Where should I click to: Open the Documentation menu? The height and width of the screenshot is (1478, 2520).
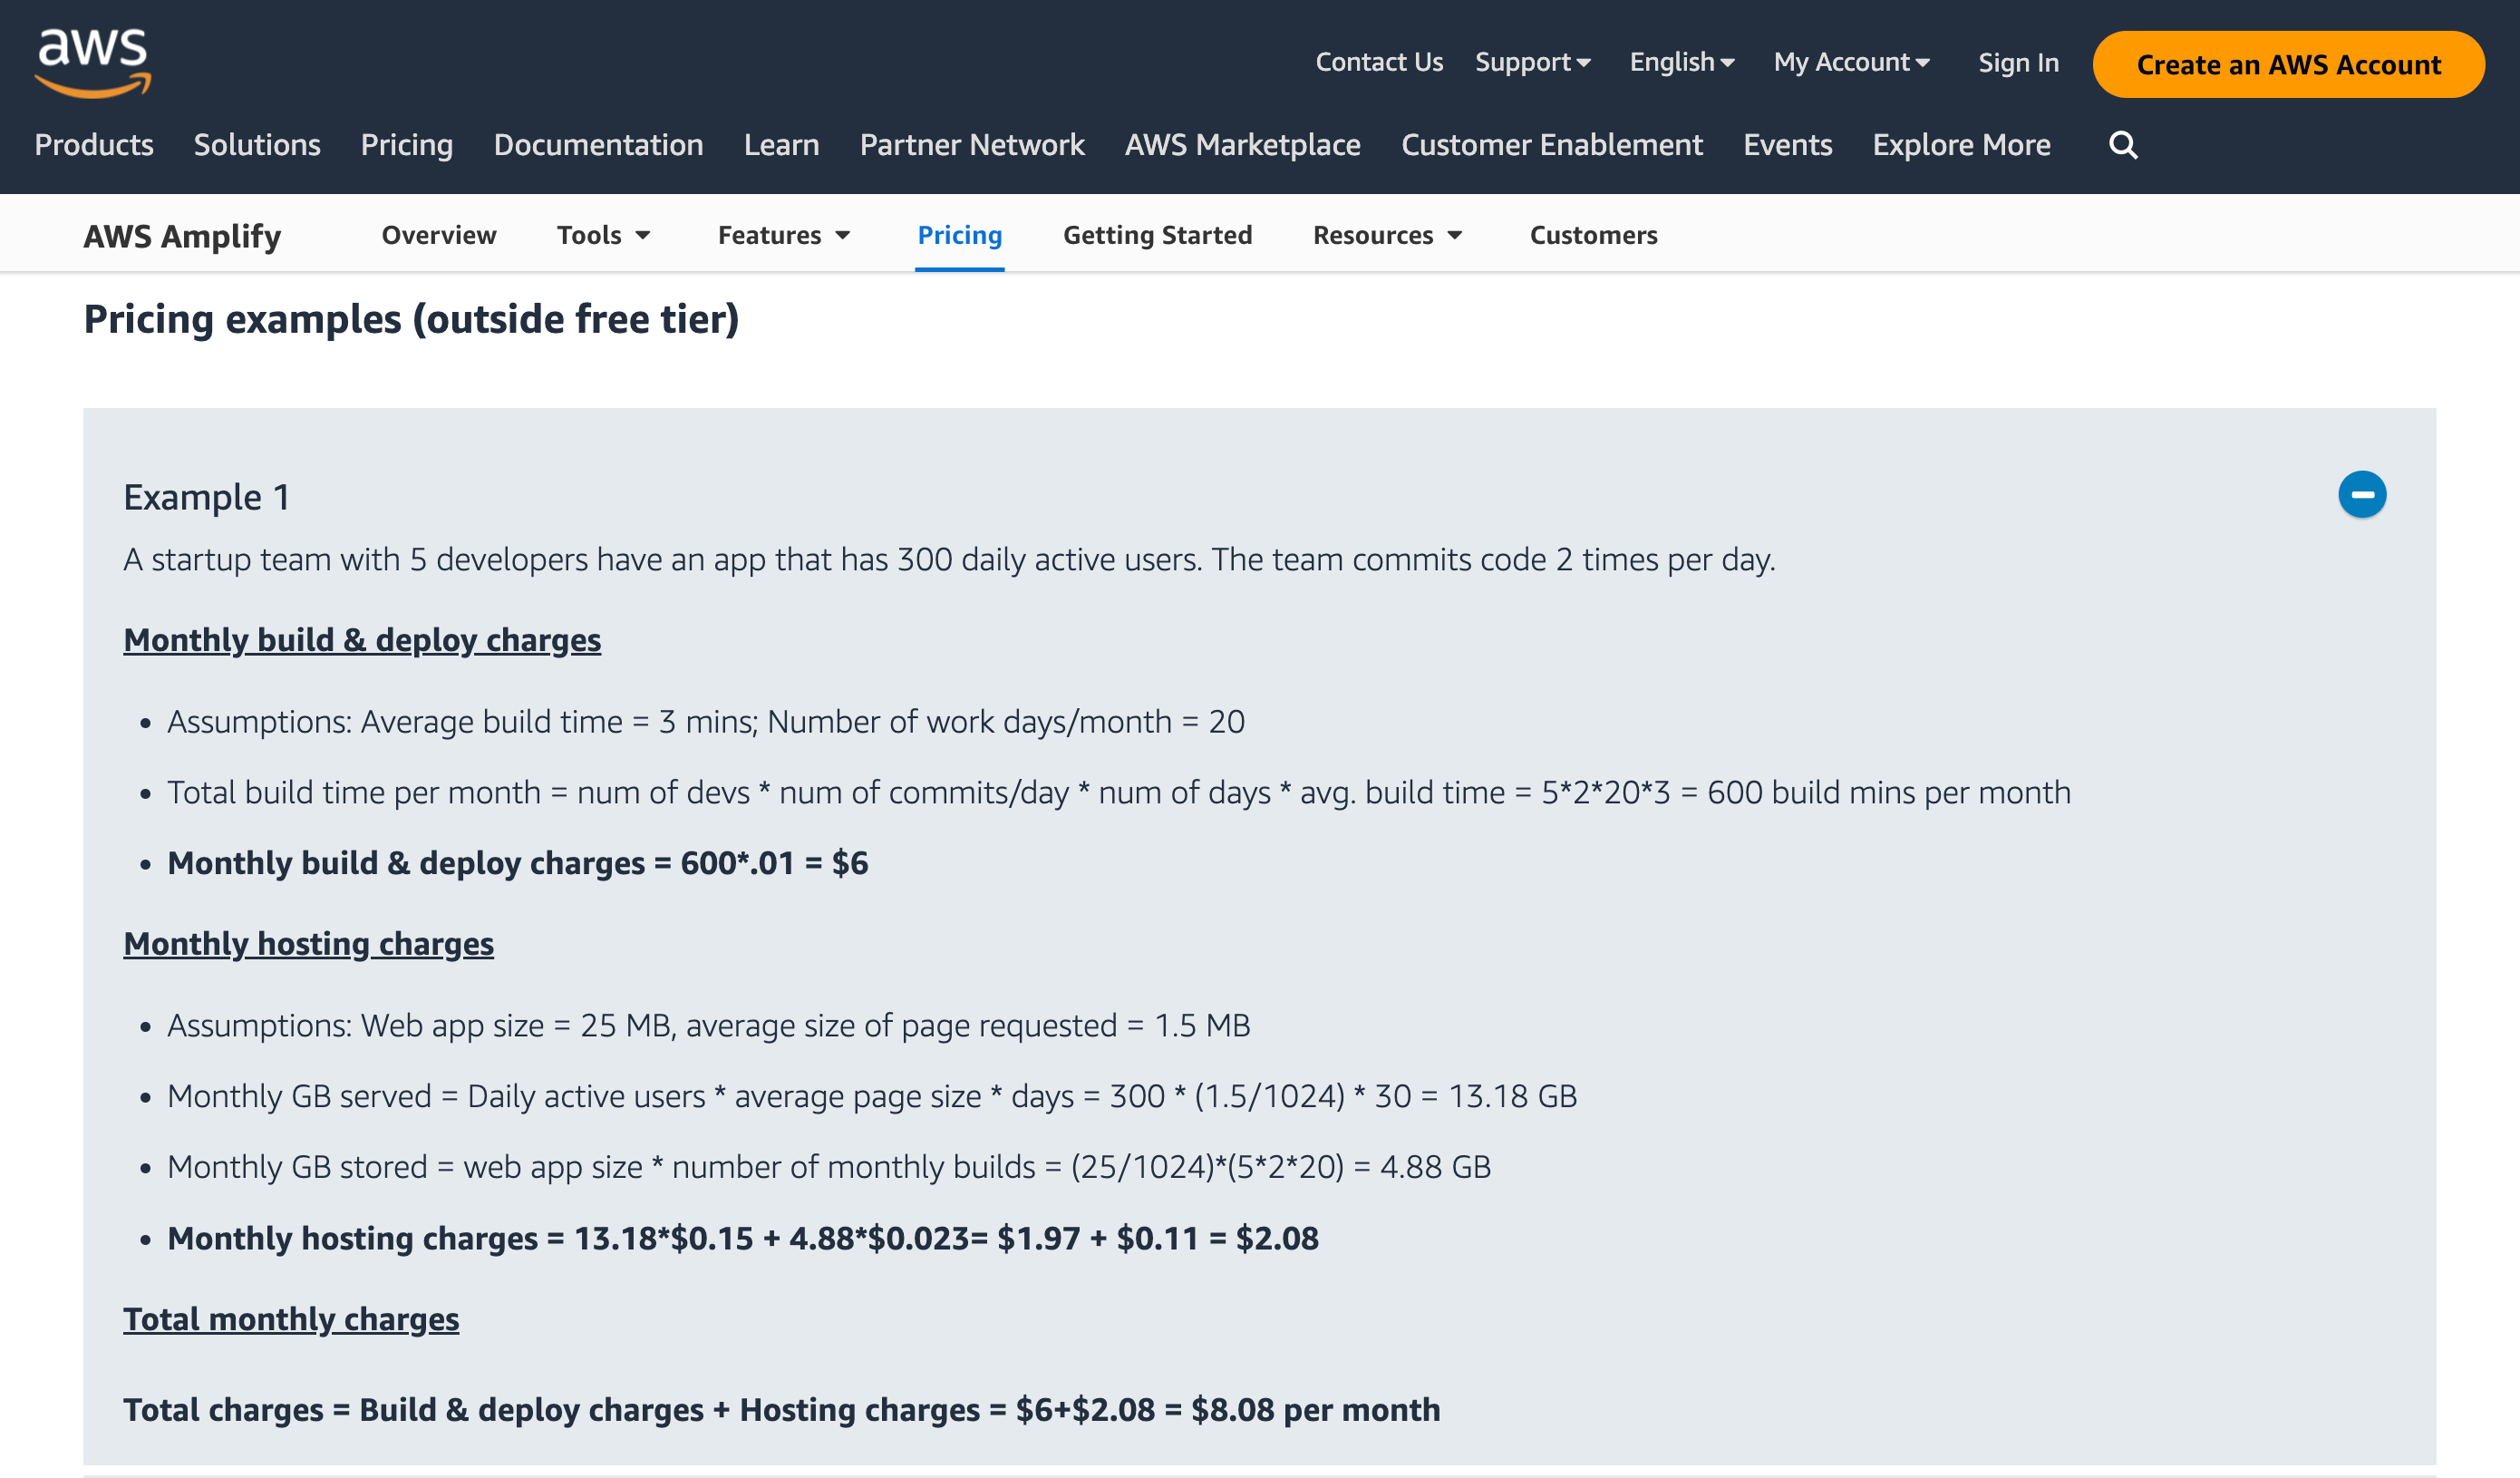click(598, 145)
